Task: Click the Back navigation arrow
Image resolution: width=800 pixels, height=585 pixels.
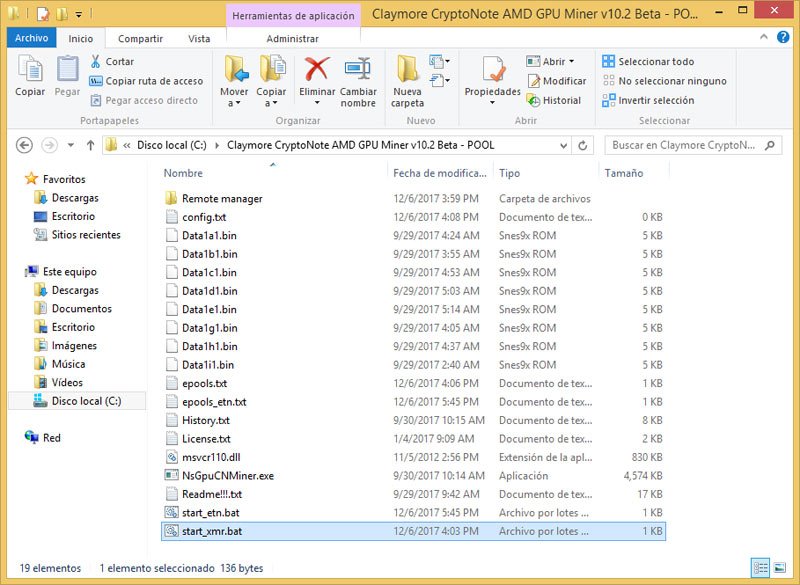Action: pyautogui.click(x=24, y=145)
